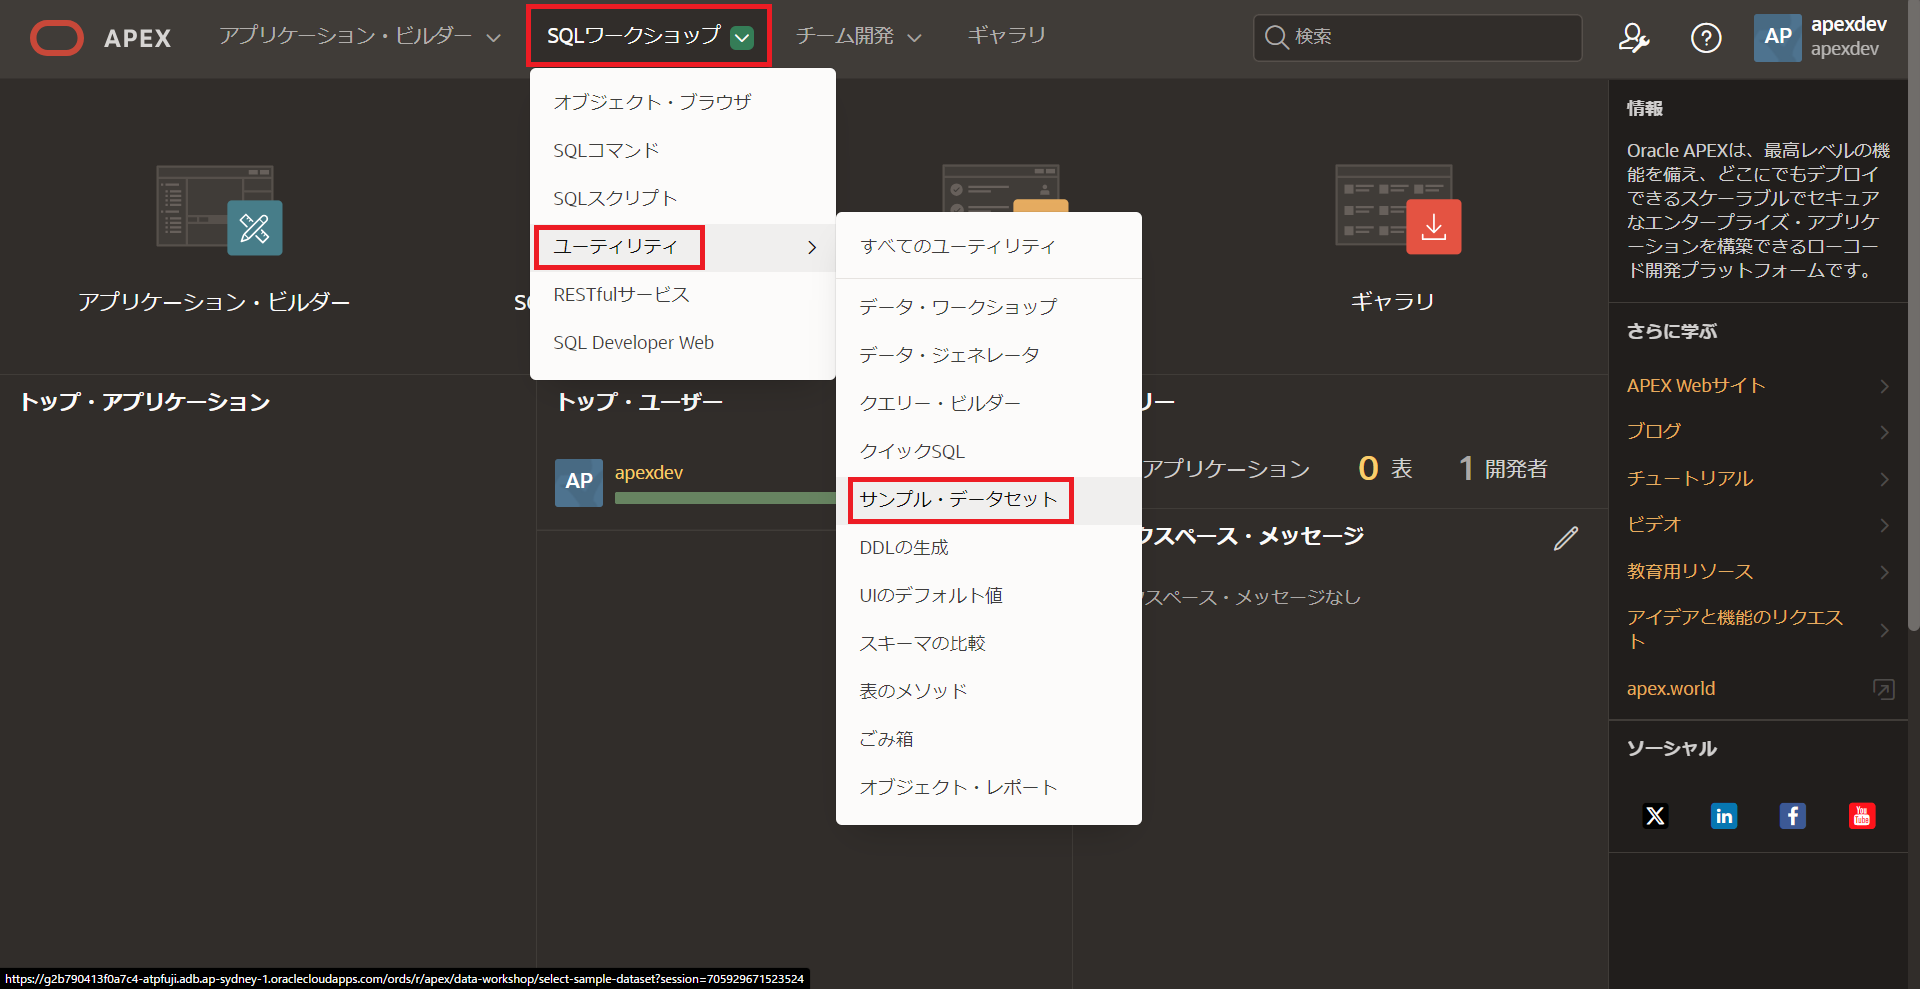Open the ビデオ link
Screen dimensions: 1920x989
coord(1654,525)
